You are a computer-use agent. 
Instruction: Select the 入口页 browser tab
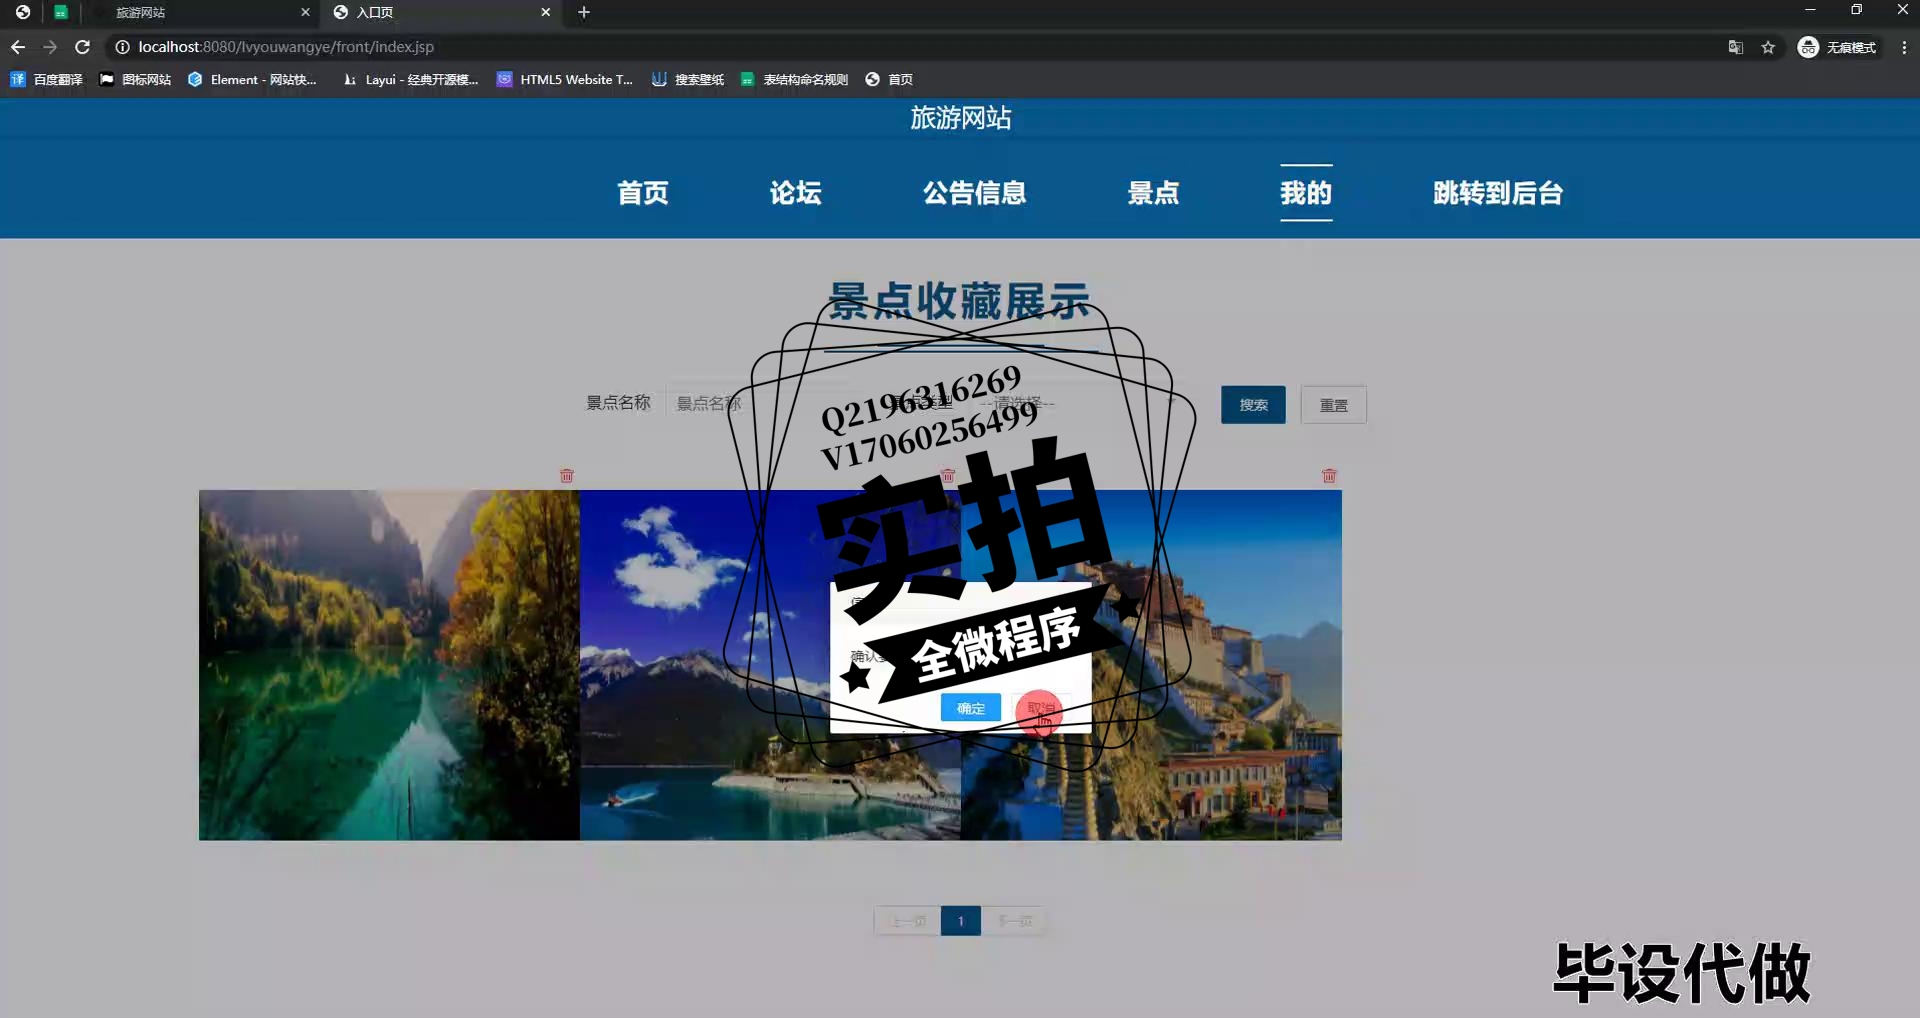pyautogui.click(x=440, y=12)
